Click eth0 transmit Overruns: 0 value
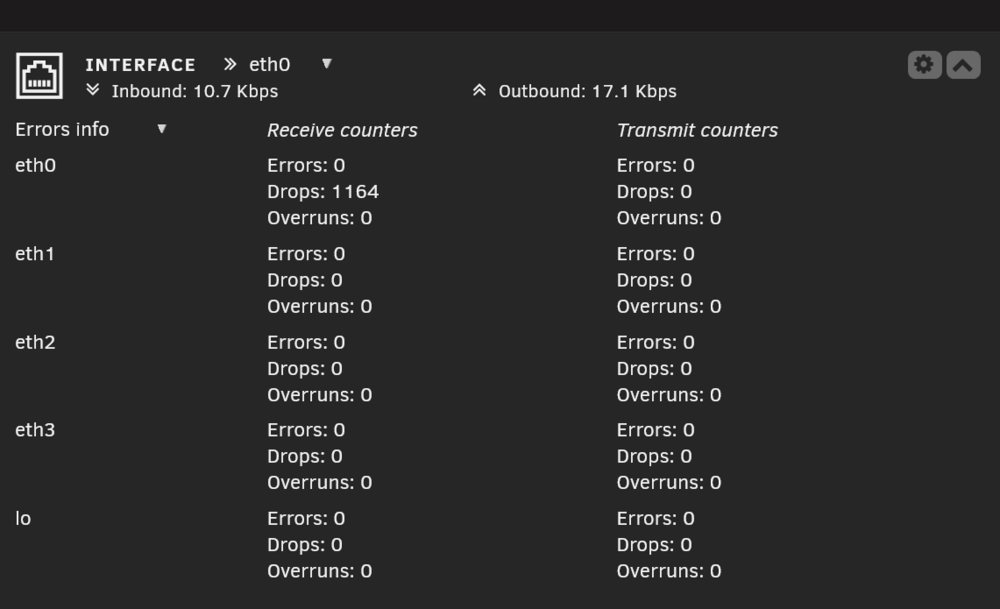This screenshot has width=1000, height=609. click(x=669, y=218)
